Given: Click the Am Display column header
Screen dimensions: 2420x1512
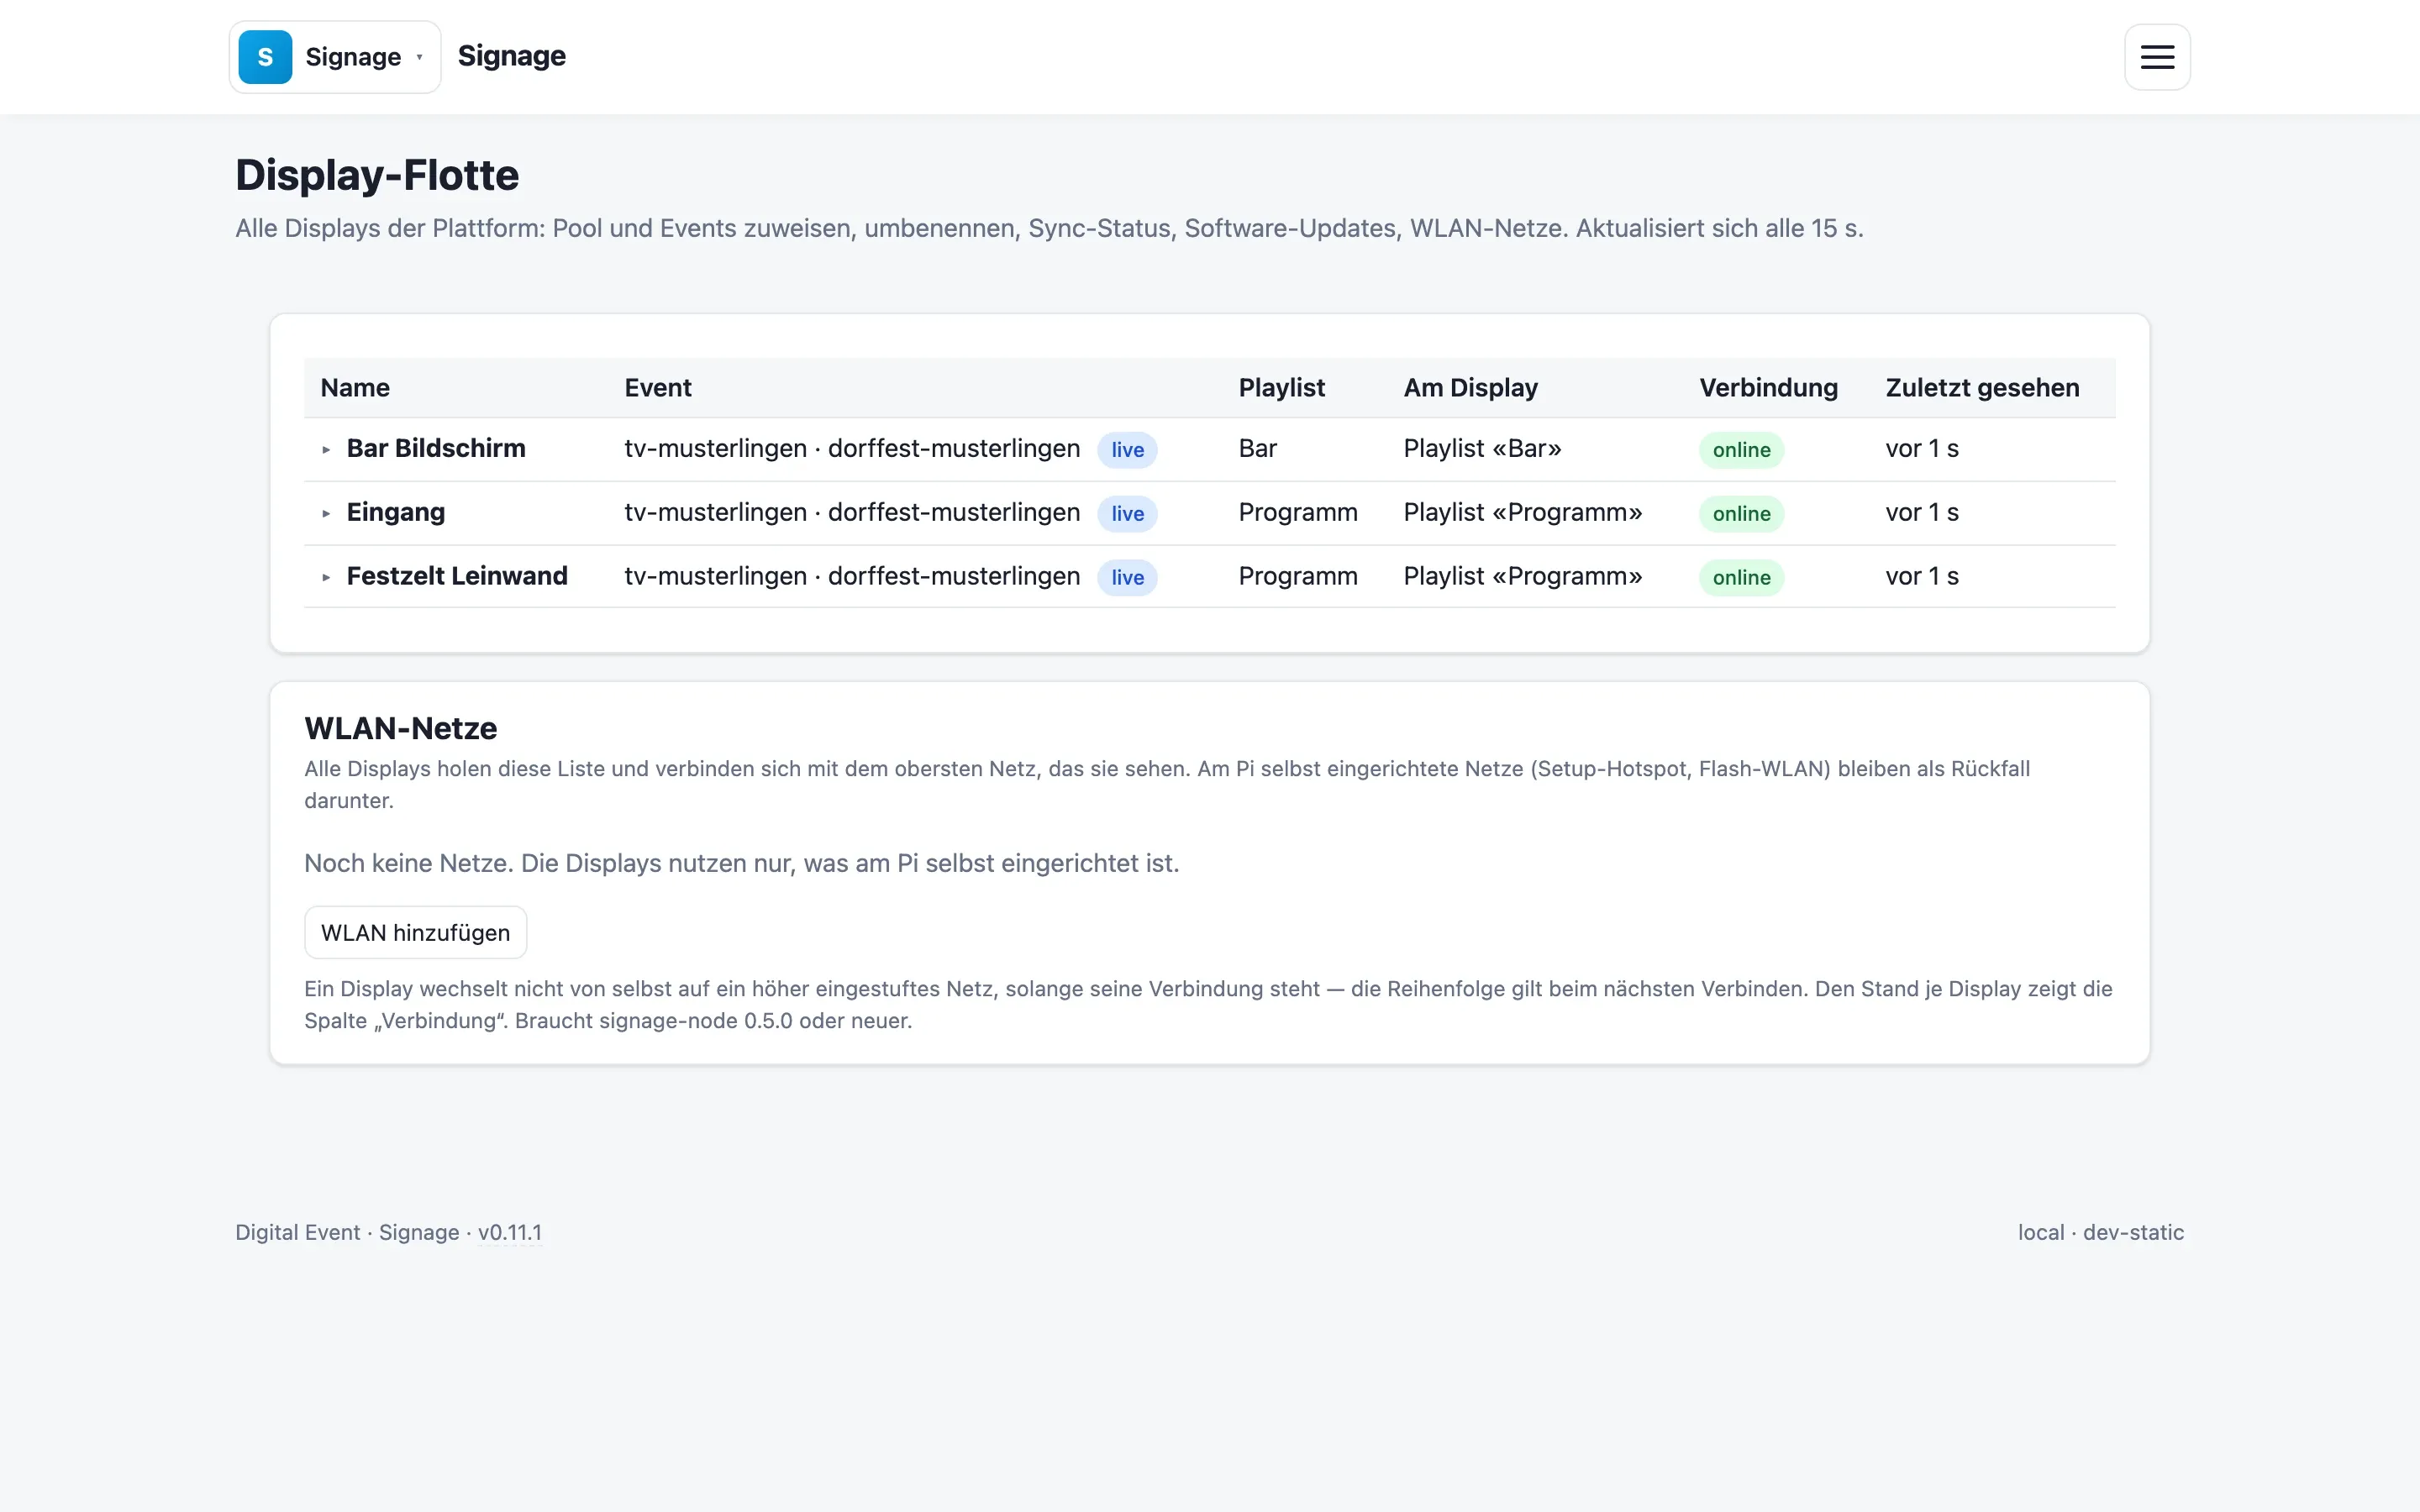Looking at the screenshot, I should click(1470, 388).
